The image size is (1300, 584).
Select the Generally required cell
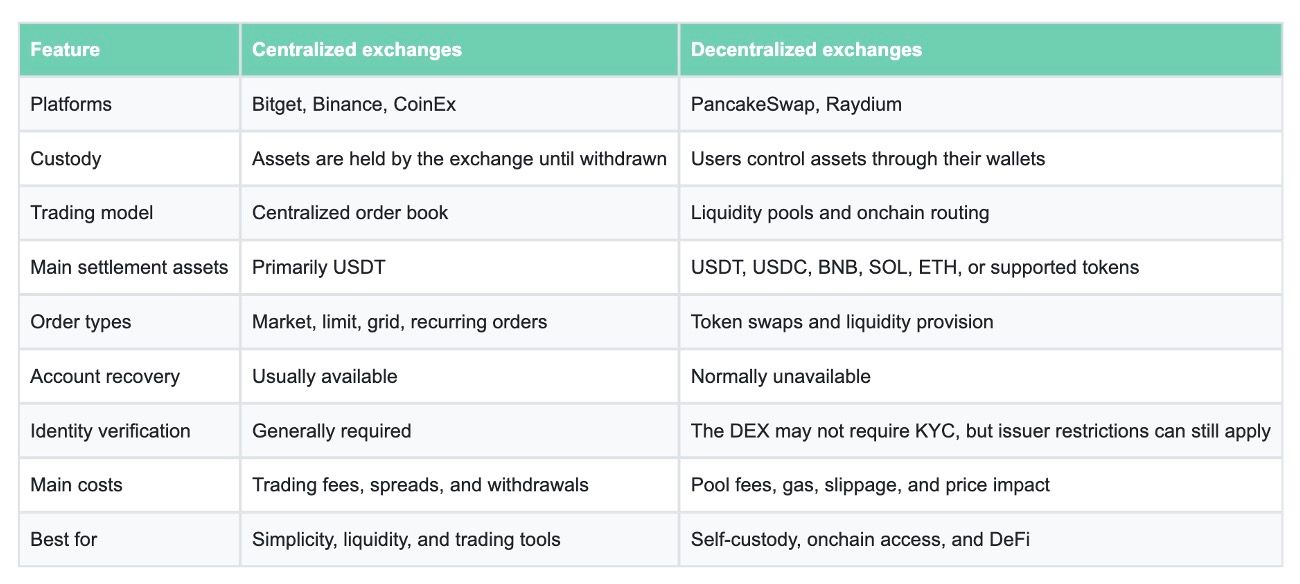click(x=459, y=431)
